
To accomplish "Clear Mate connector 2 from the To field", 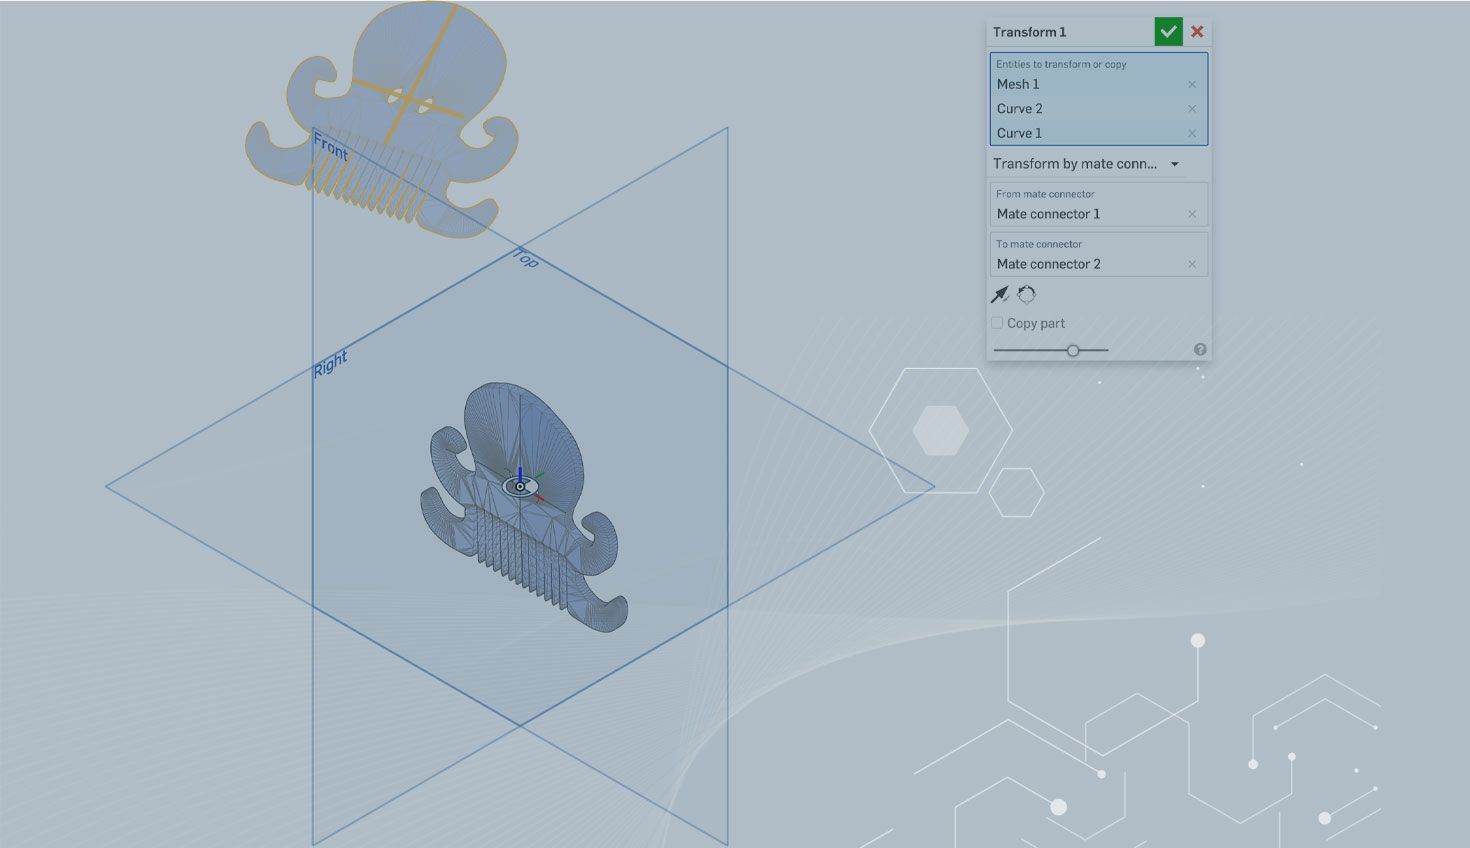I will pos(1191,265).
